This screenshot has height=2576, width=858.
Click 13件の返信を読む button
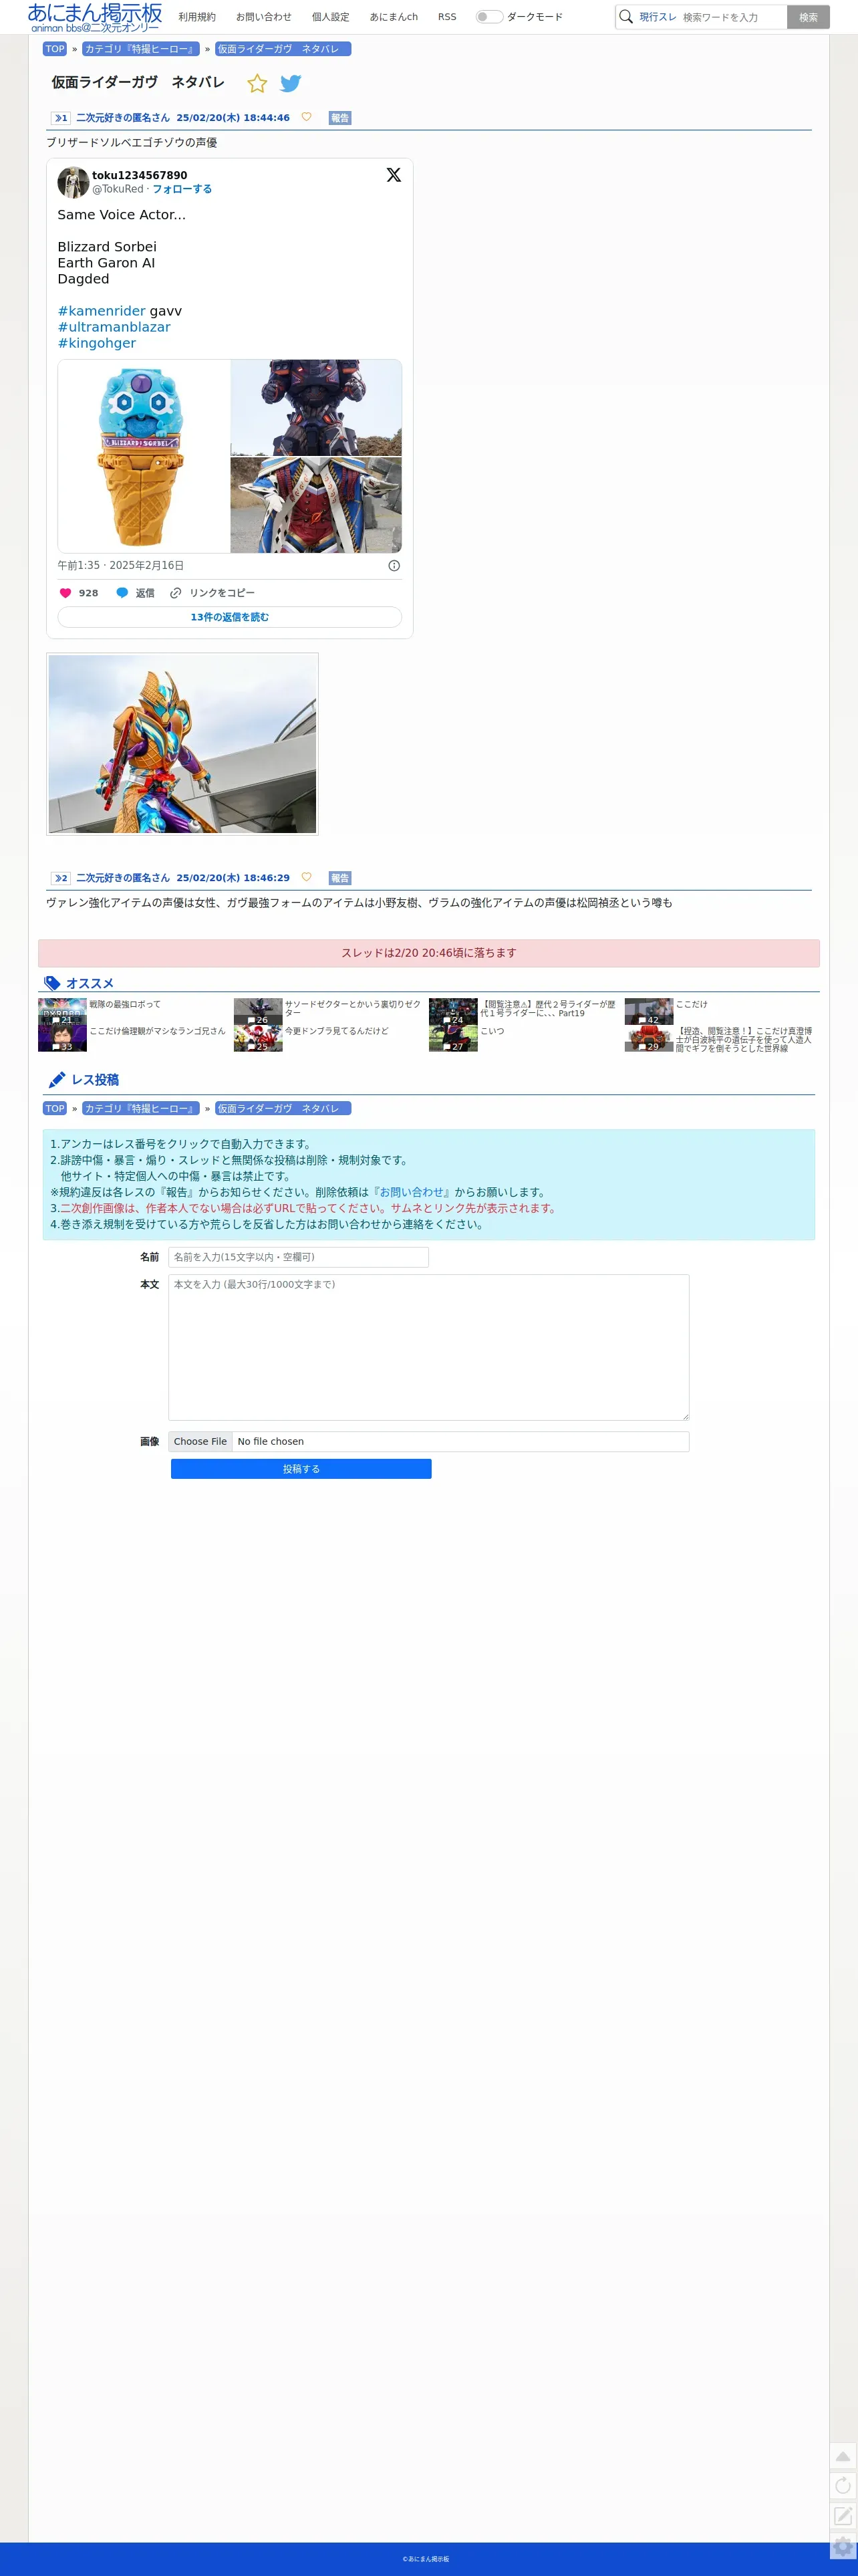[x=230, y=617]
